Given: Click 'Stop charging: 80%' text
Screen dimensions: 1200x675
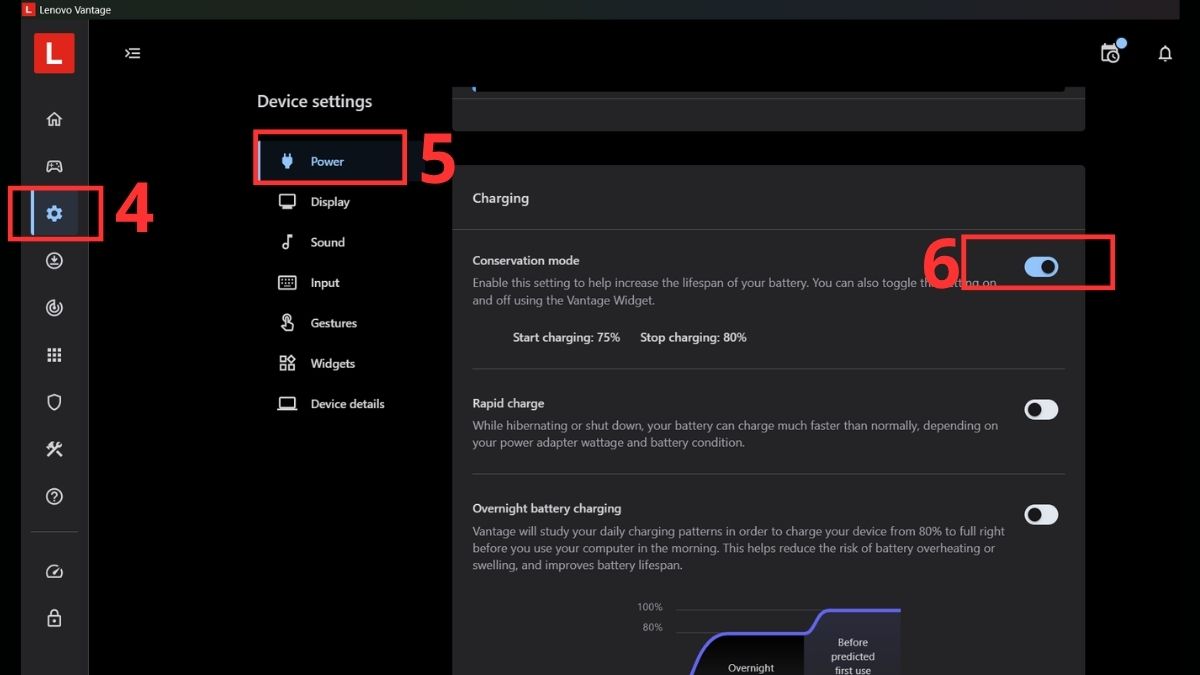Looking at the screenshot, I should [x=693, y=337].
